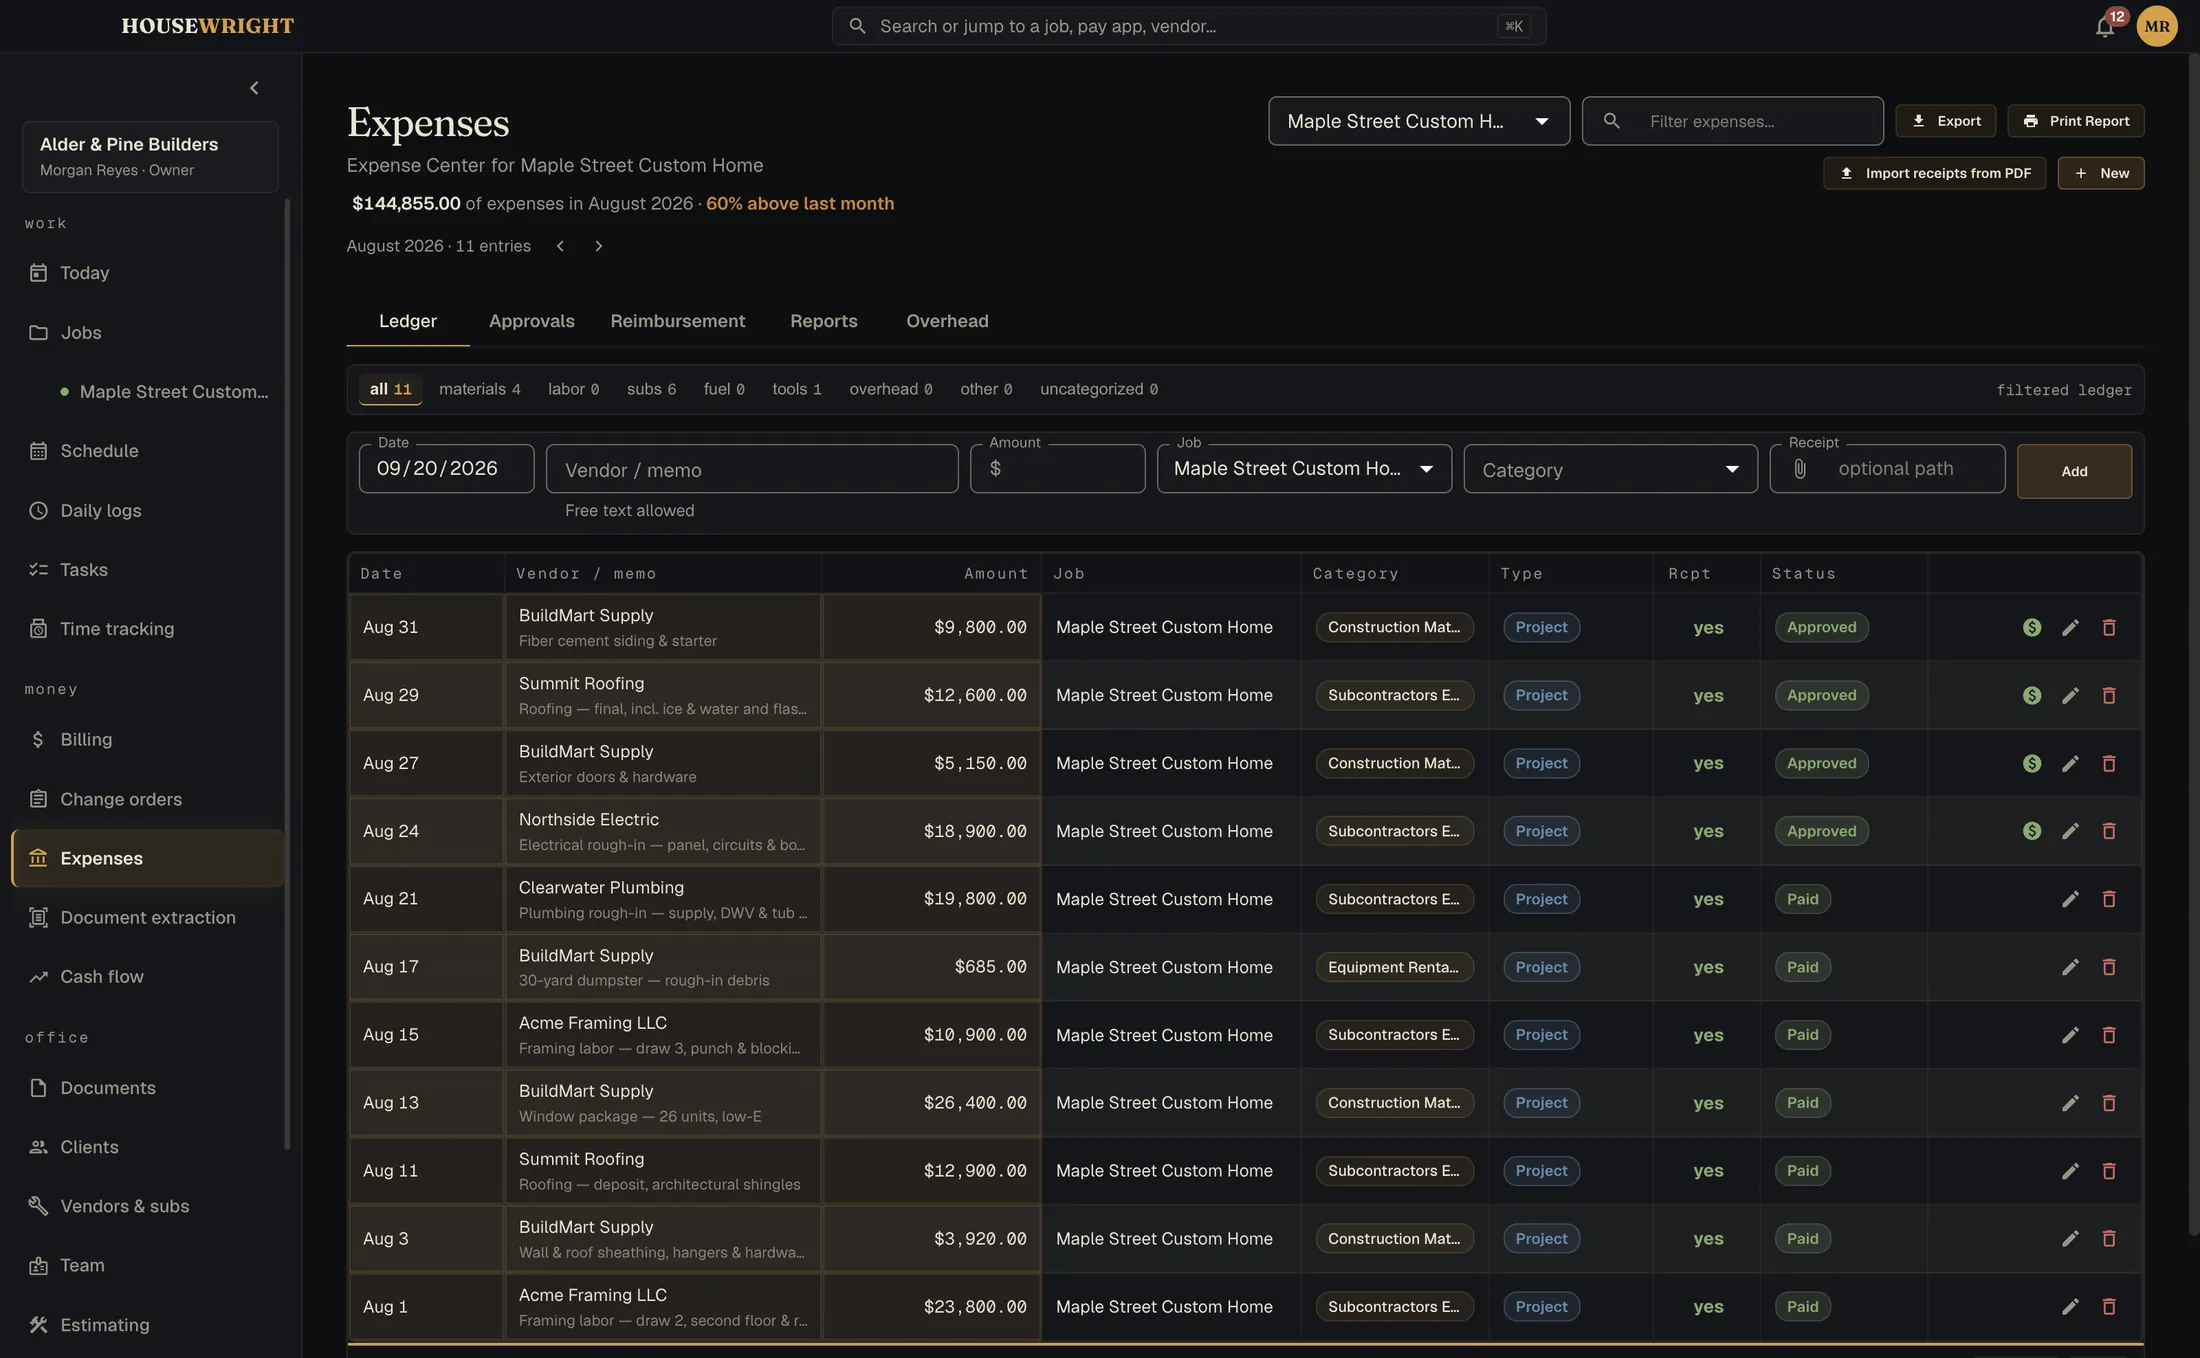Delete the Aug 11 Summit Roofing expense
2200x1358 pixels.
(2109, 1171)
